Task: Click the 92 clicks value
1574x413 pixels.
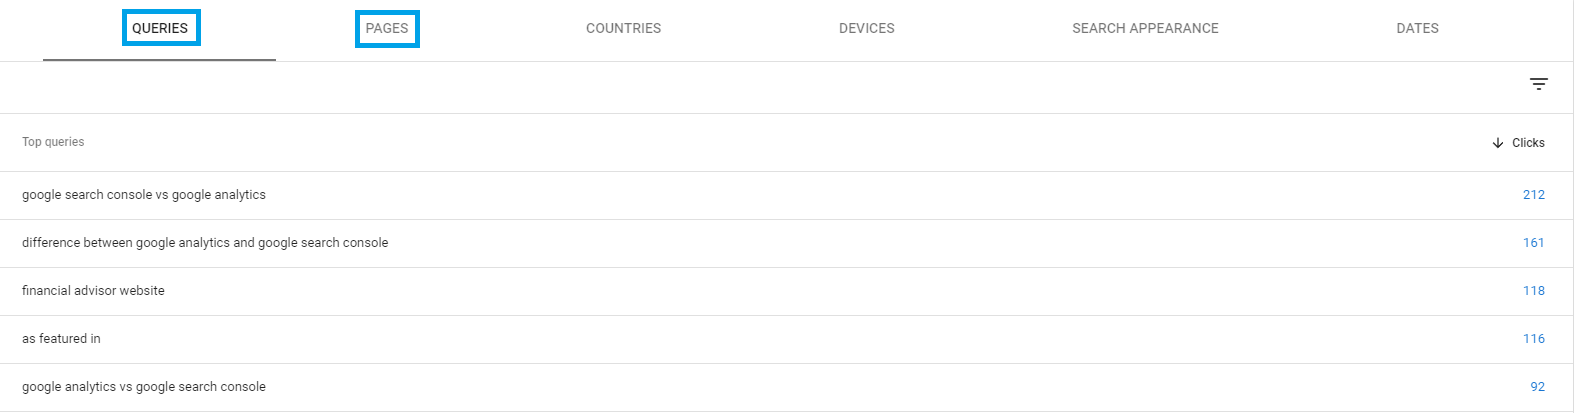Action: coord(1537,387)
